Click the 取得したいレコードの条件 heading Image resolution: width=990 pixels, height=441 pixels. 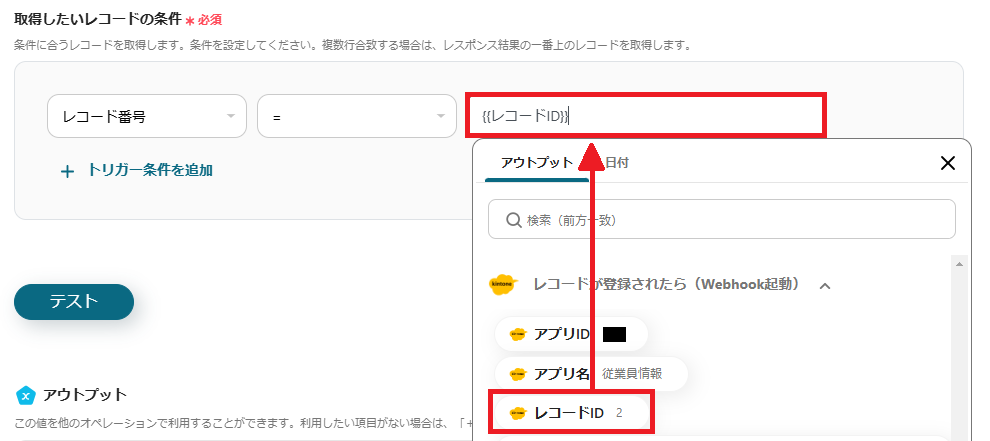98,19
